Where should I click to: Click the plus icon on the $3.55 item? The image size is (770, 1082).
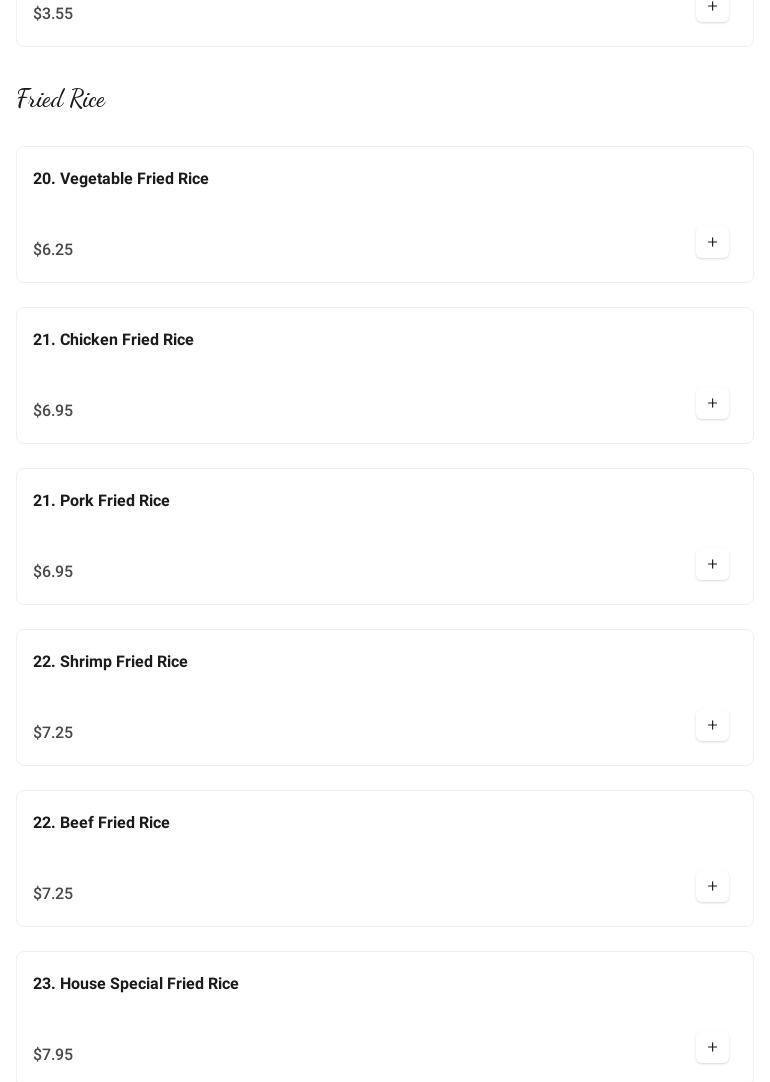[712, 7]
